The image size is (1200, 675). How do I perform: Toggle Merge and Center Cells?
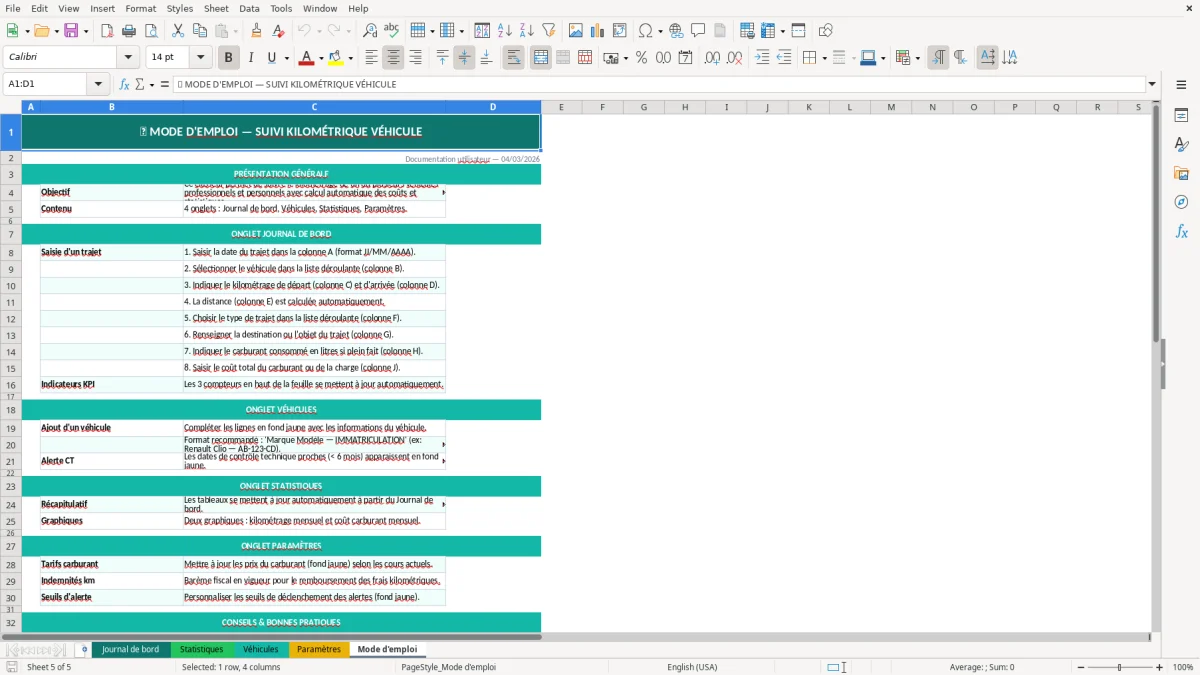[541, 58]
